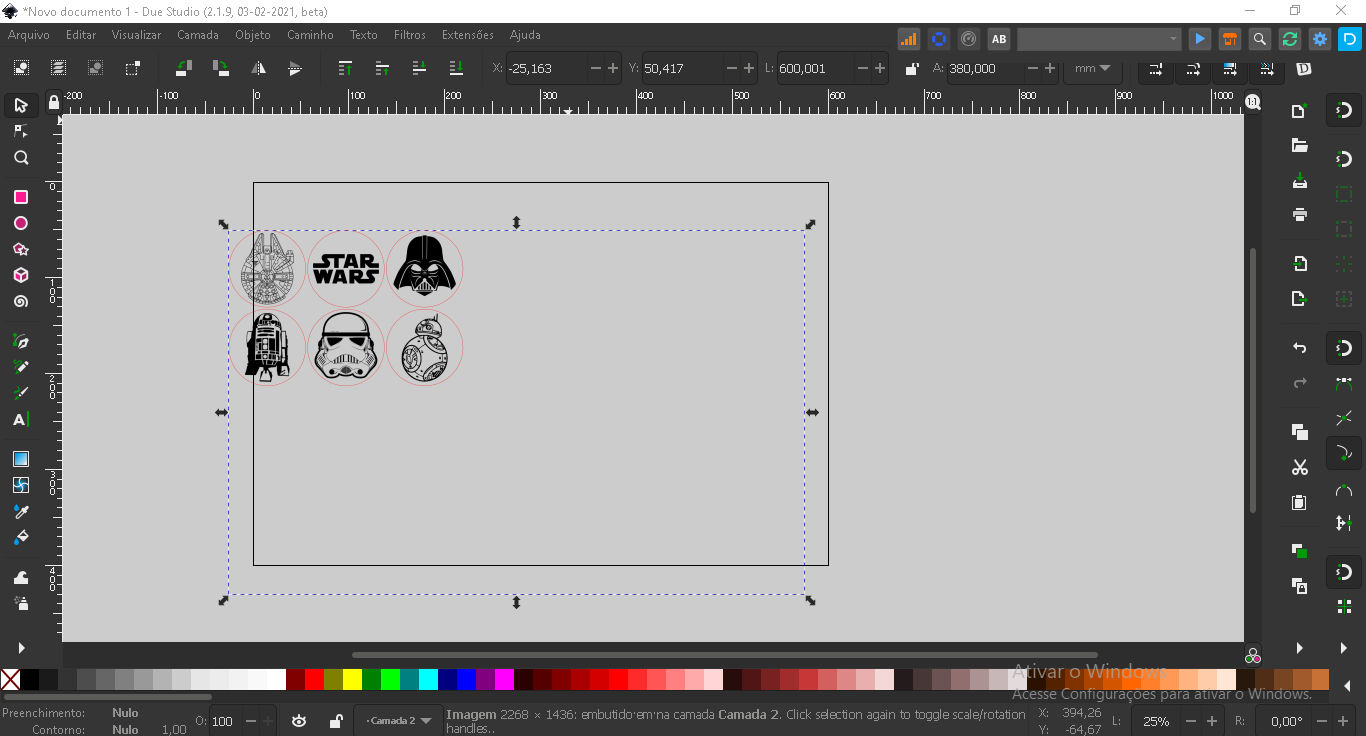Open the Camada menu

[198, 35]
